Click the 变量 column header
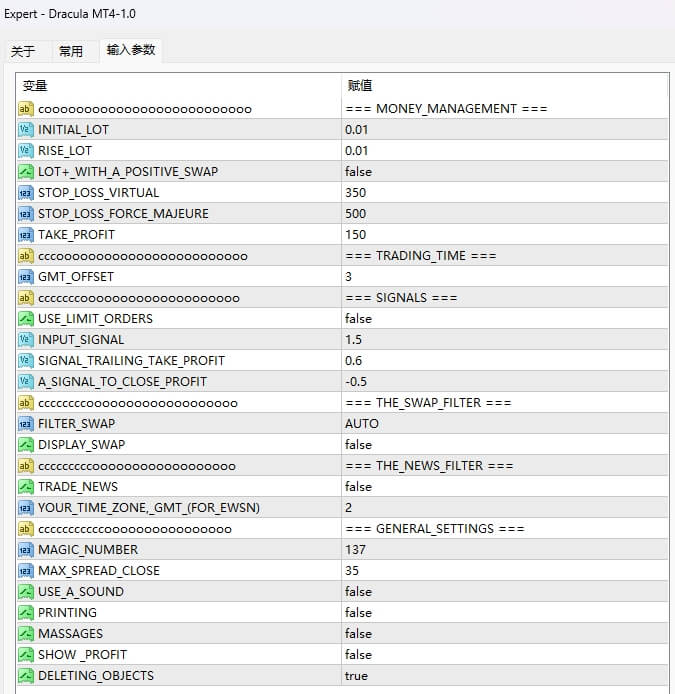Screen dimensions: 675x694 pos(35,85)
